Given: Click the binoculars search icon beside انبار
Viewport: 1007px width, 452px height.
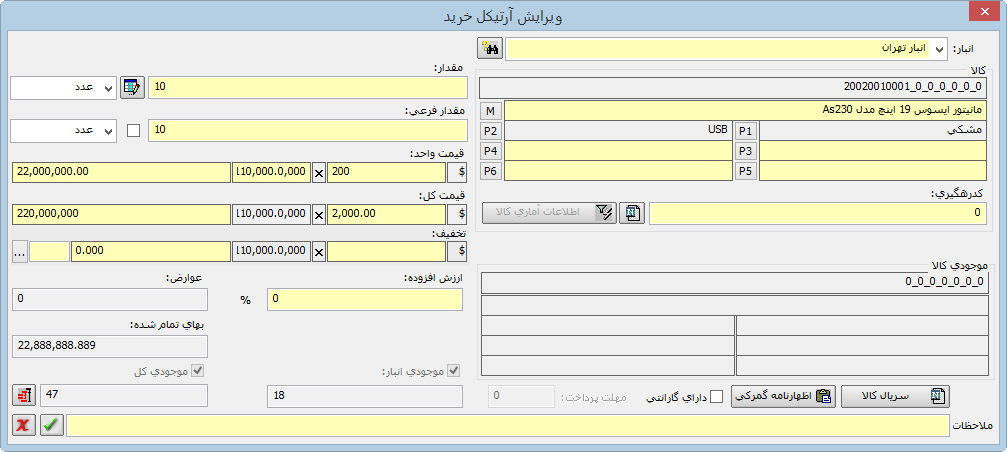Looking at the screenshot, I should 490,48.
